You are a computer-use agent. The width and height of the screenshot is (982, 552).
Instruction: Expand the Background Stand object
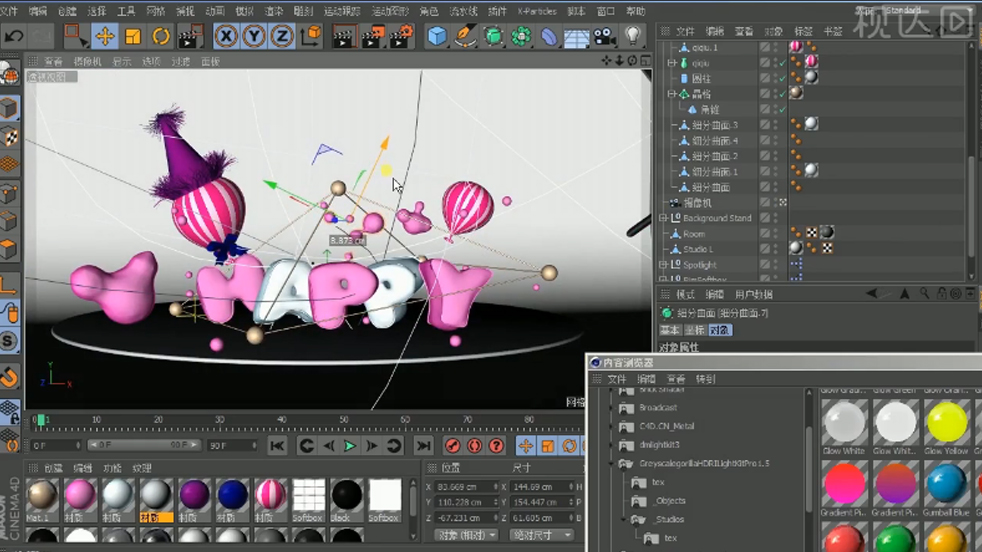[x=663, y=218]
